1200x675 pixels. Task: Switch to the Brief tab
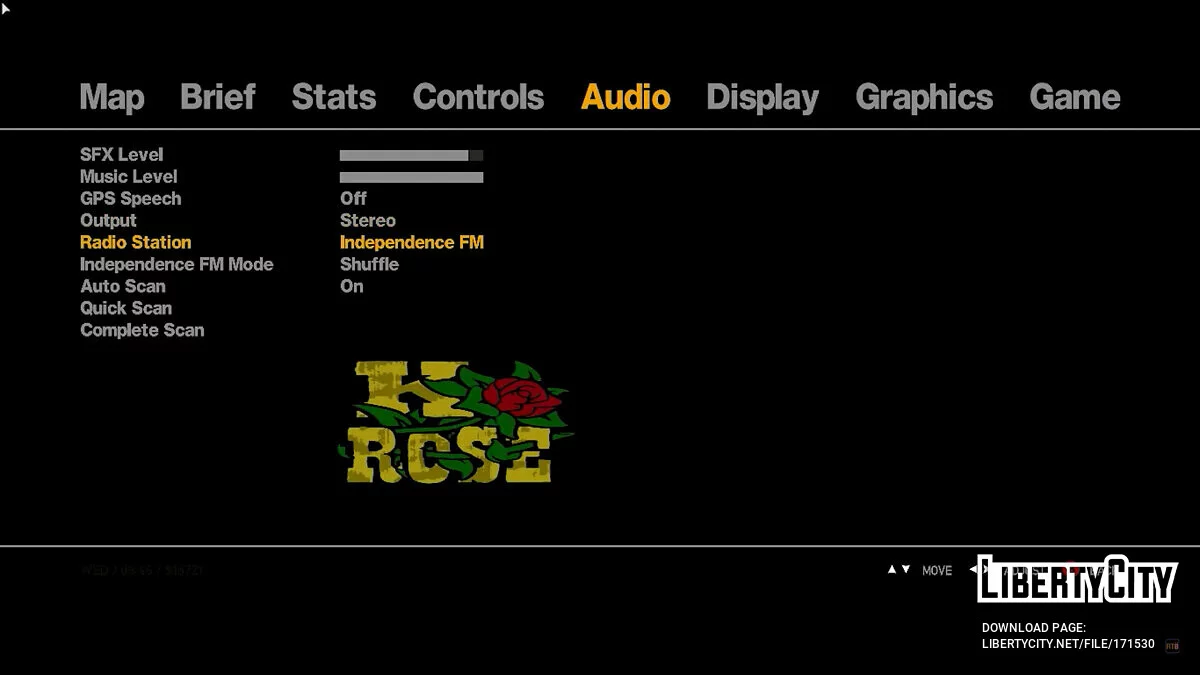tap(218, 97)
